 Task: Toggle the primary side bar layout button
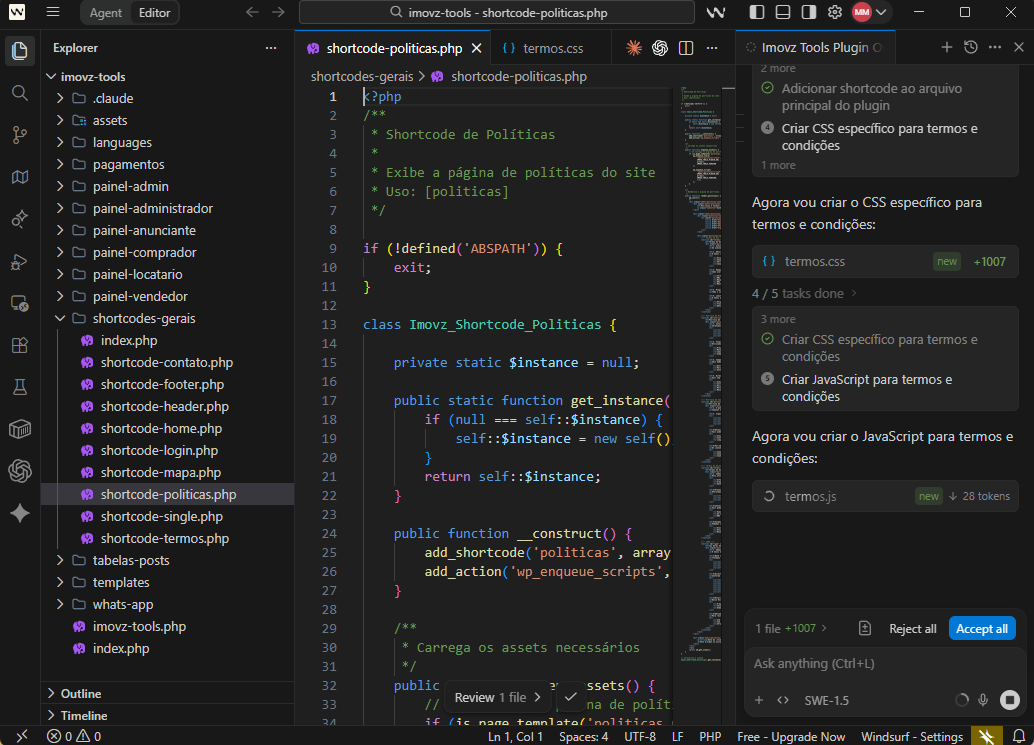[x=758, y=13]
